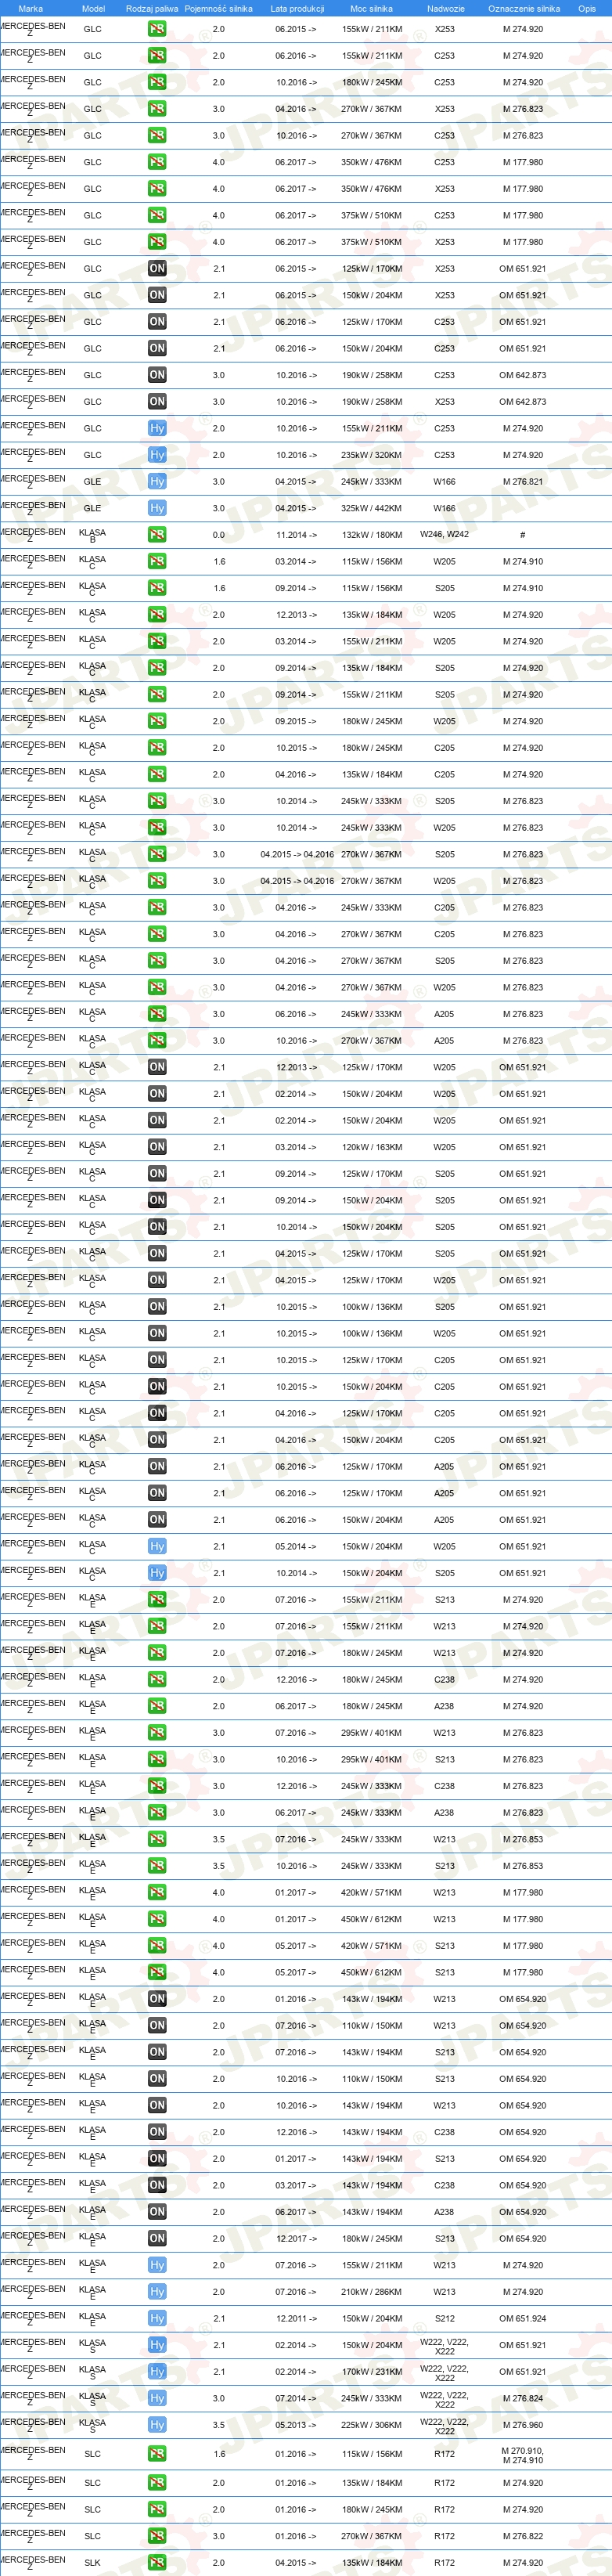The width and height of the screenshot is (612, 2576).
Task: Click the '210kW / 286KM' power cell
Action: (x=371, y=2292)
